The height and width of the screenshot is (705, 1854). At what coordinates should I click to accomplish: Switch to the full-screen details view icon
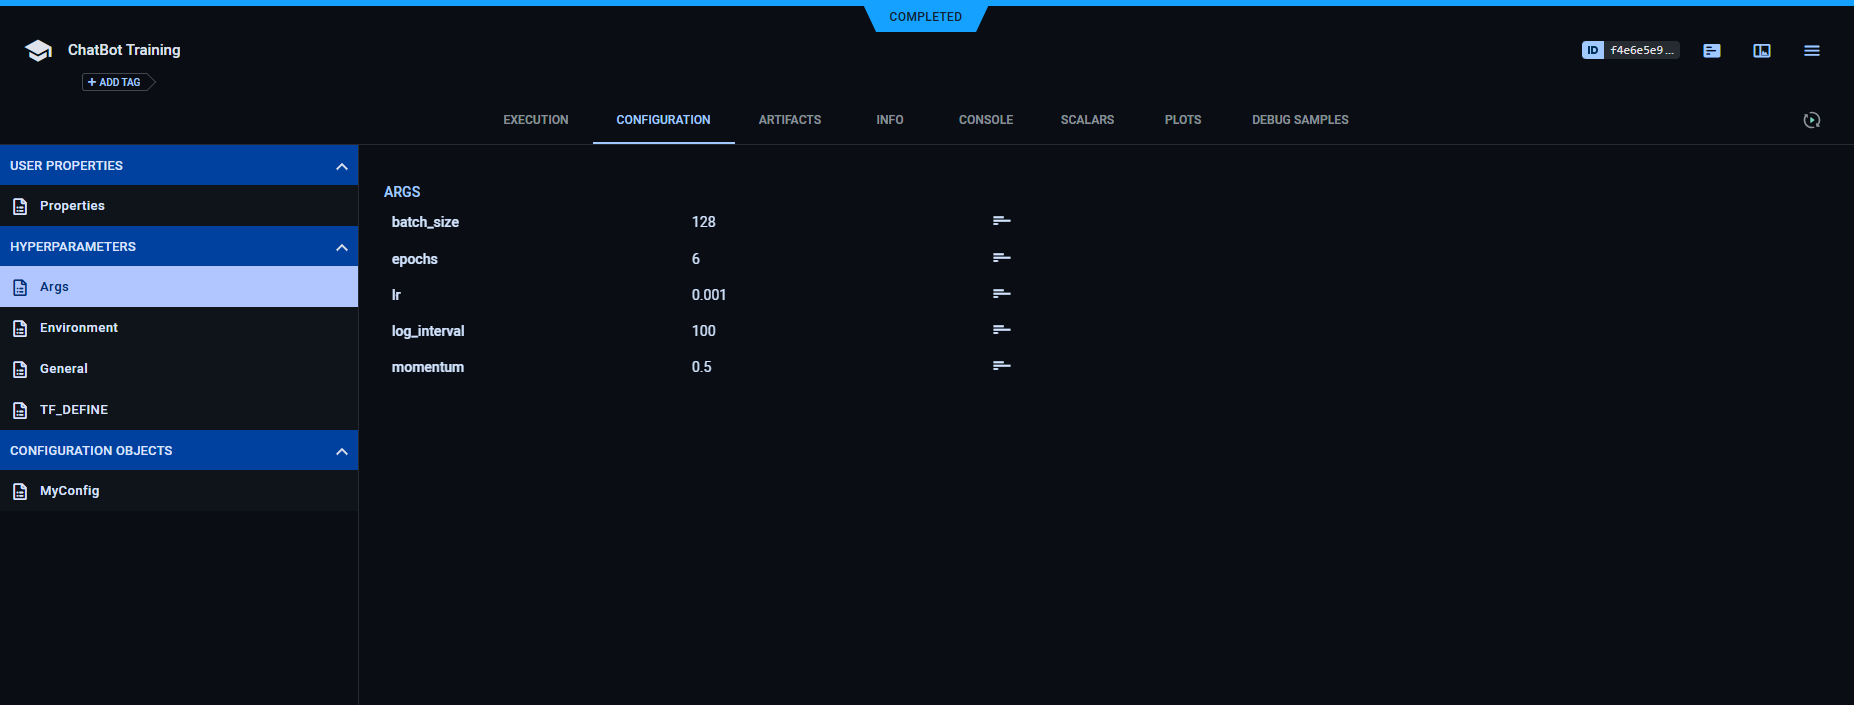coord(1762,51)
